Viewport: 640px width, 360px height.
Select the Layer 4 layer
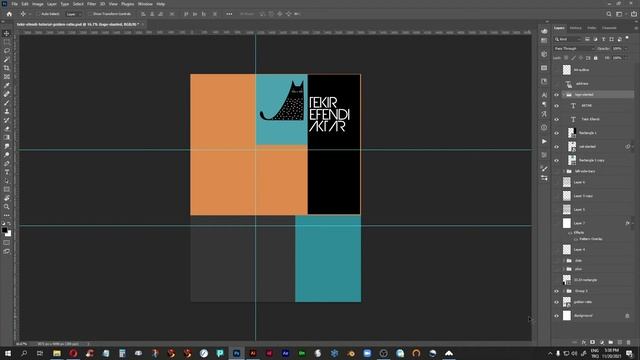click(593, 249)
